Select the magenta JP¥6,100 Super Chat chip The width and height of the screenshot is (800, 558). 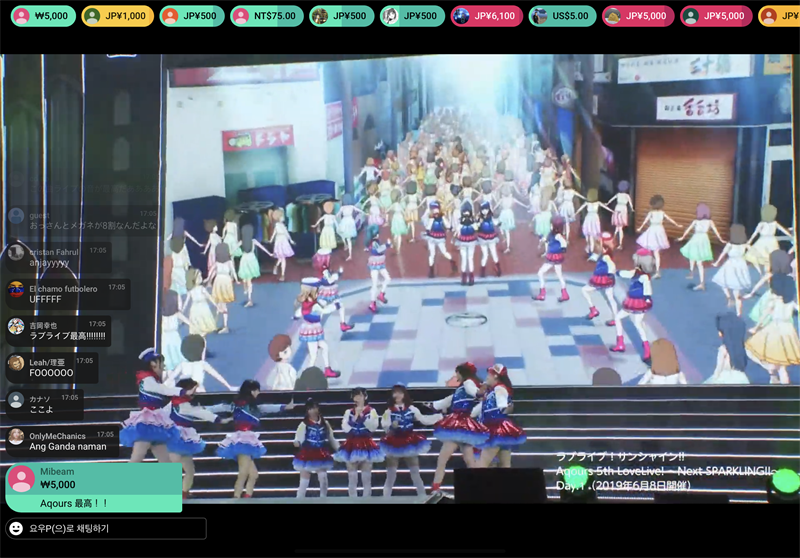tap(486, 16)
